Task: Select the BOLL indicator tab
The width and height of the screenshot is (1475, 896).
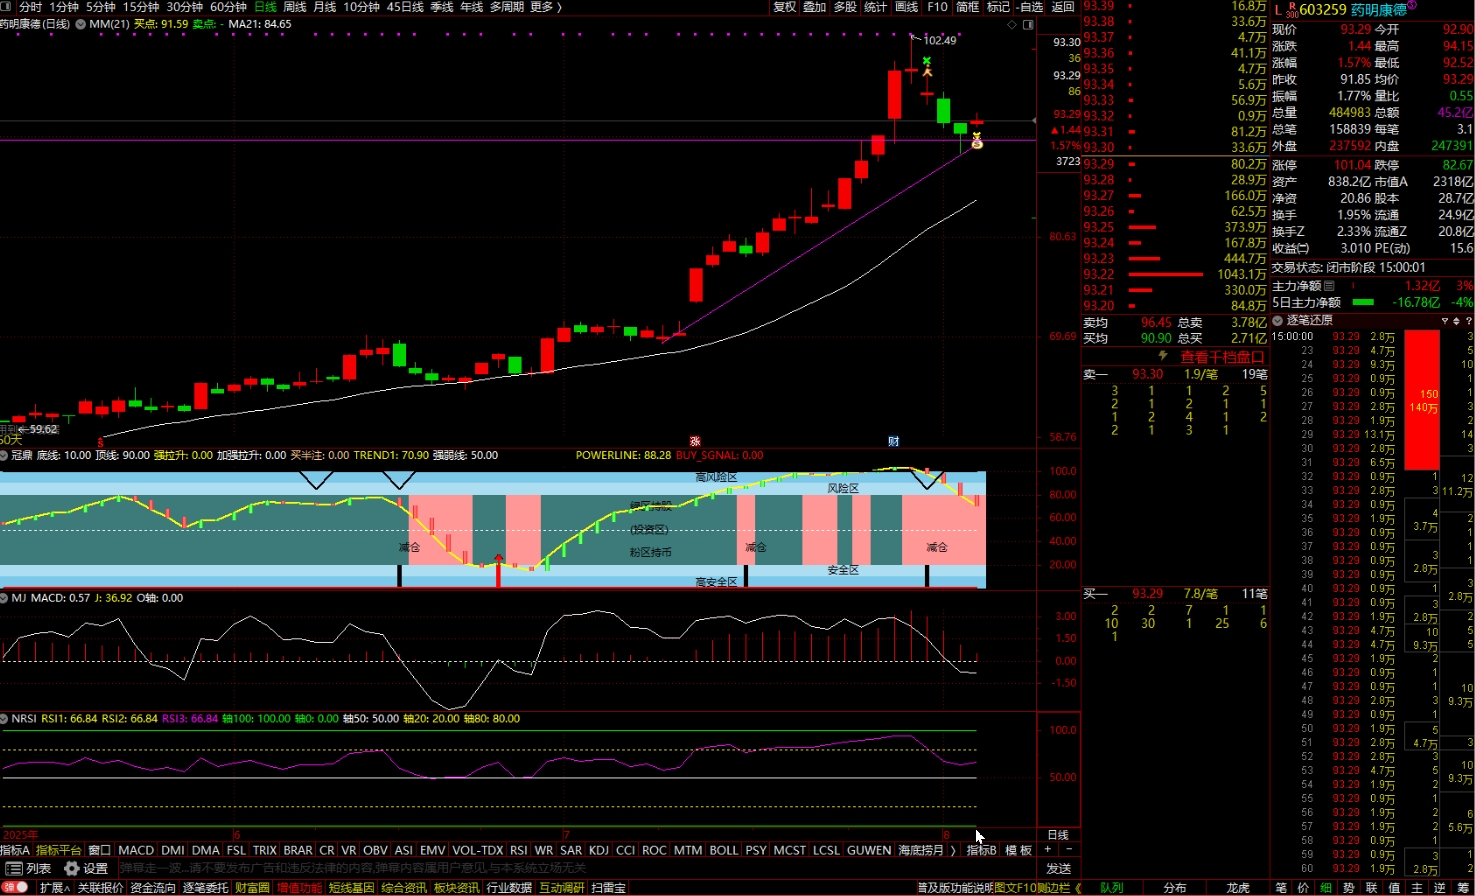Action: tap(724, 850)
